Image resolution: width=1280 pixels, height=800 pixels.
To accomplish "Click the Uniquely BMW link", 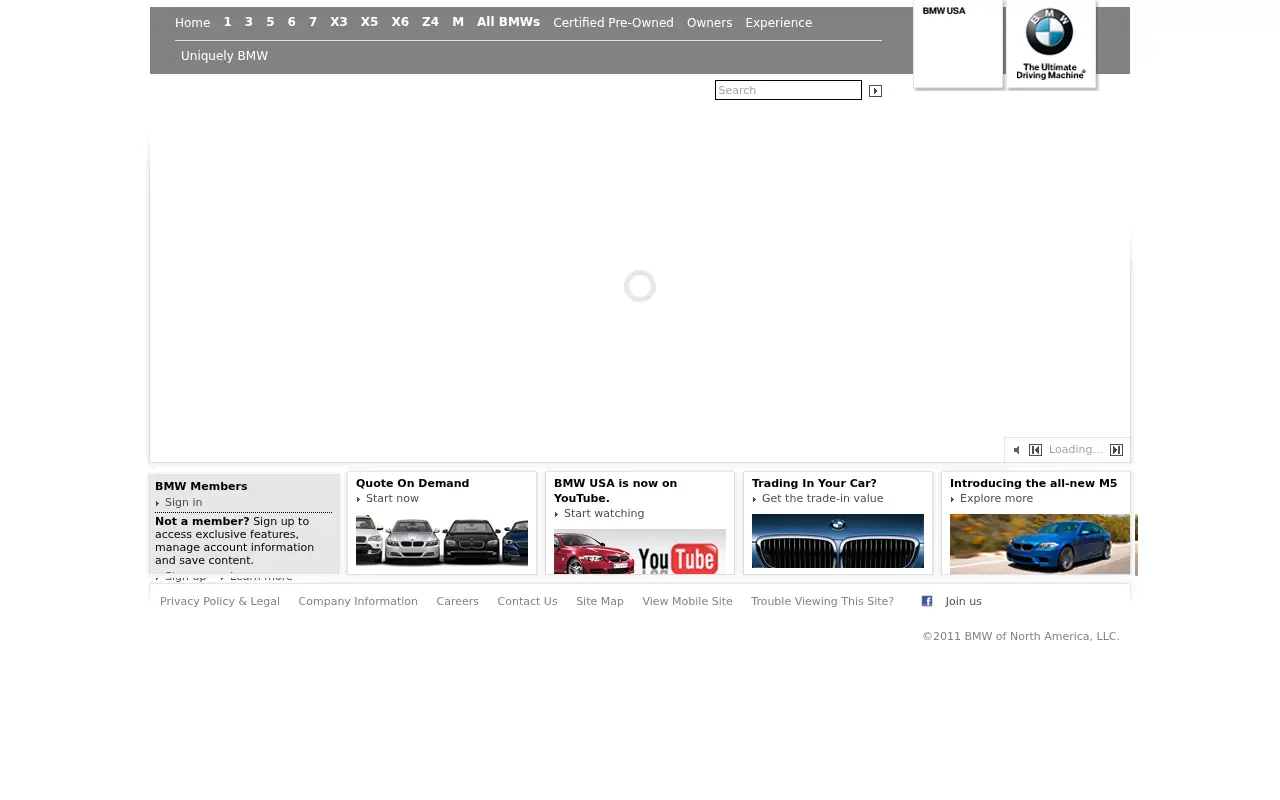I will [224, 56].
